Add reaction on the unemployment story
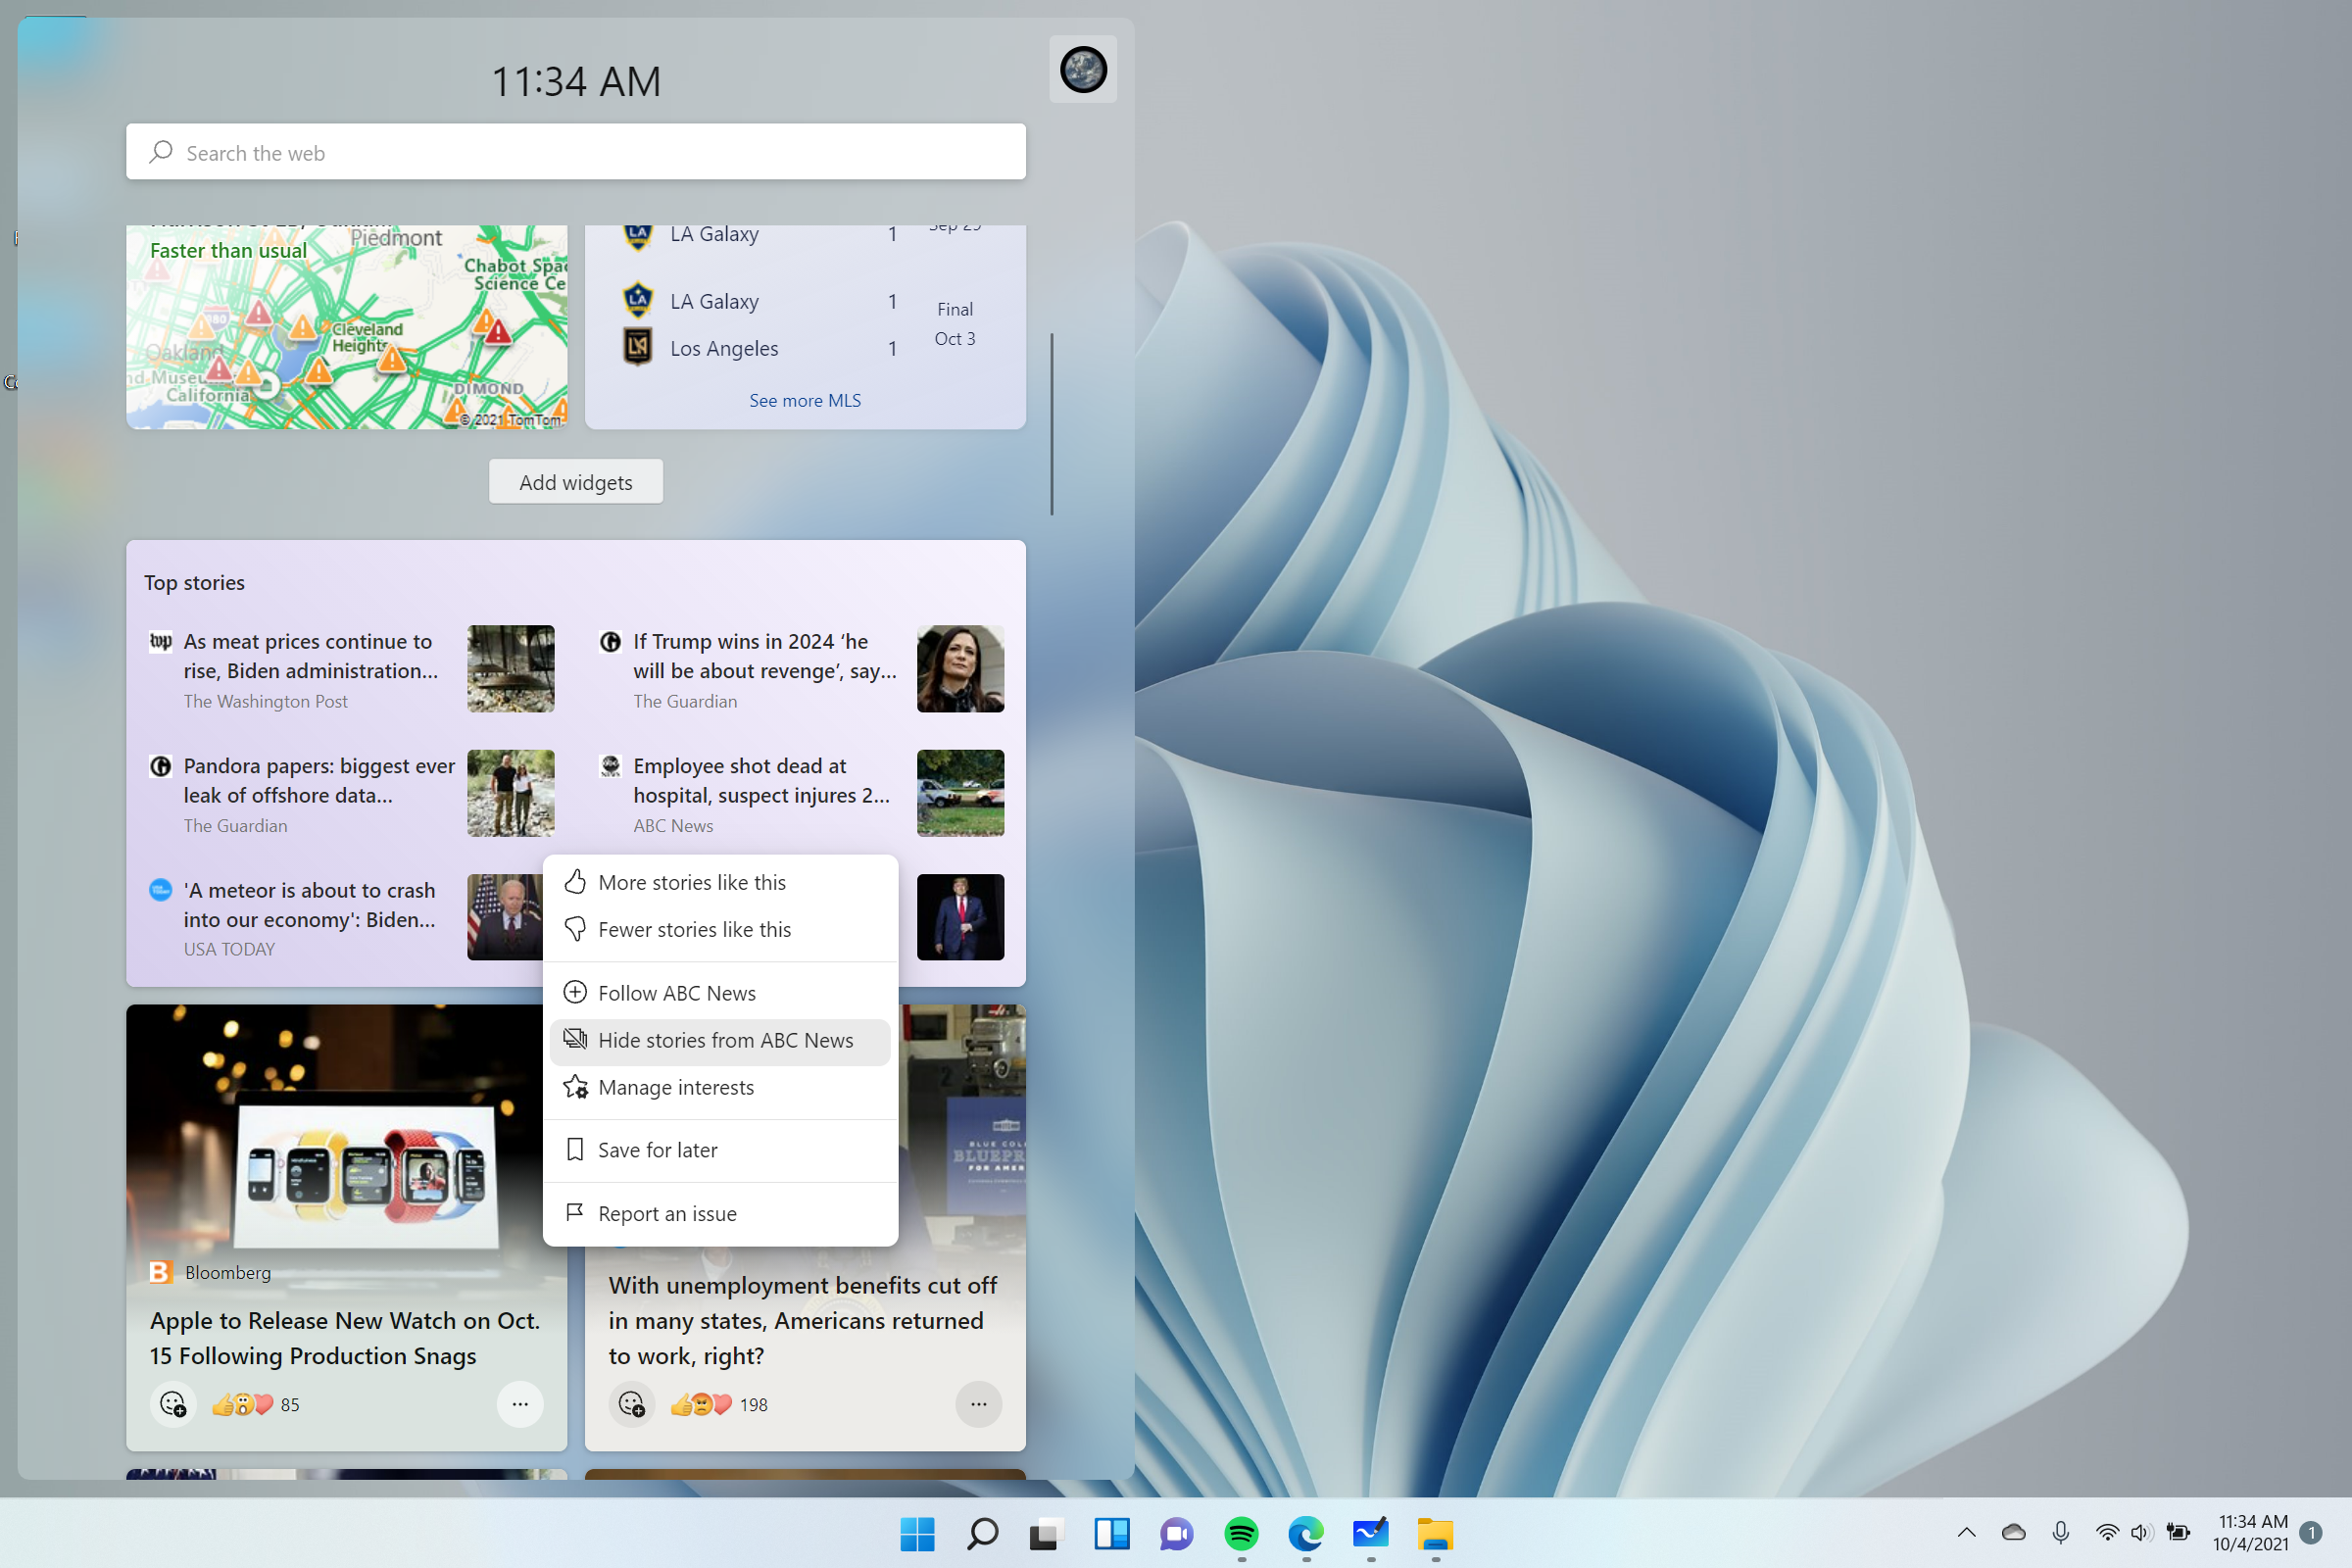 point(632,1404)
